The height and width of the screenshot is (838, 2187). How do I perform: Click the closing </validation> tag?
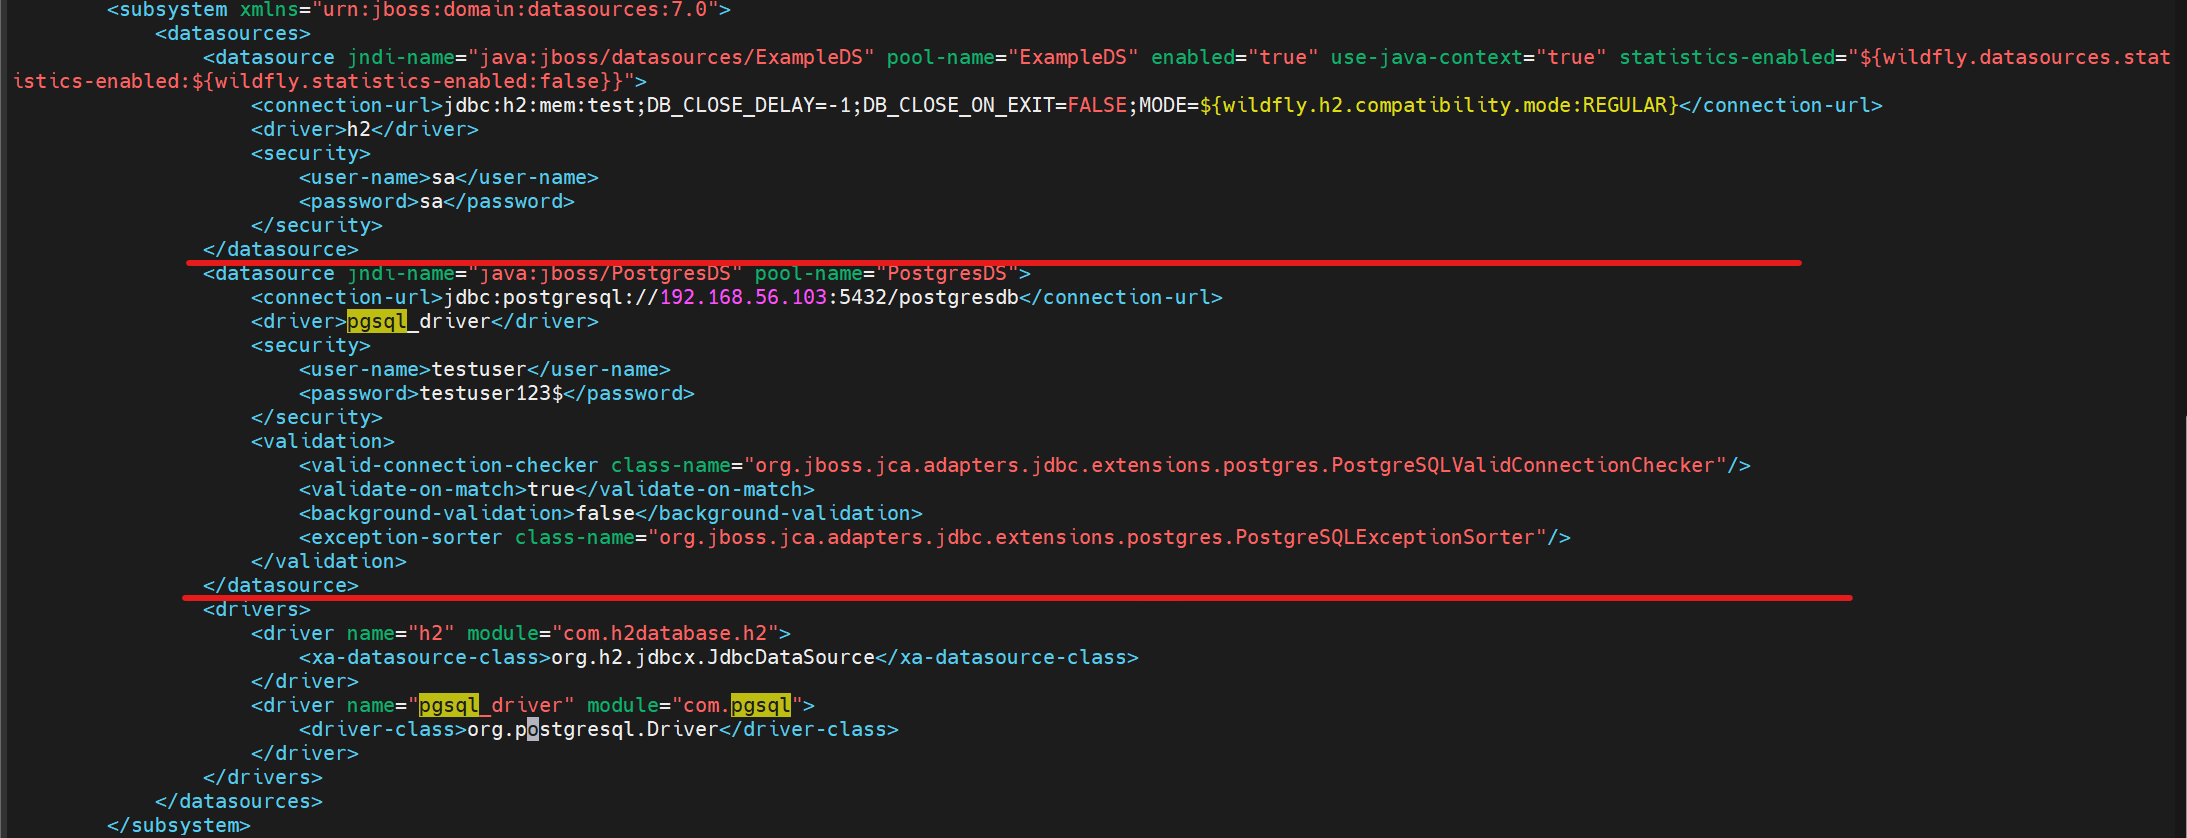pyautogui.click(x=329, y=562)
